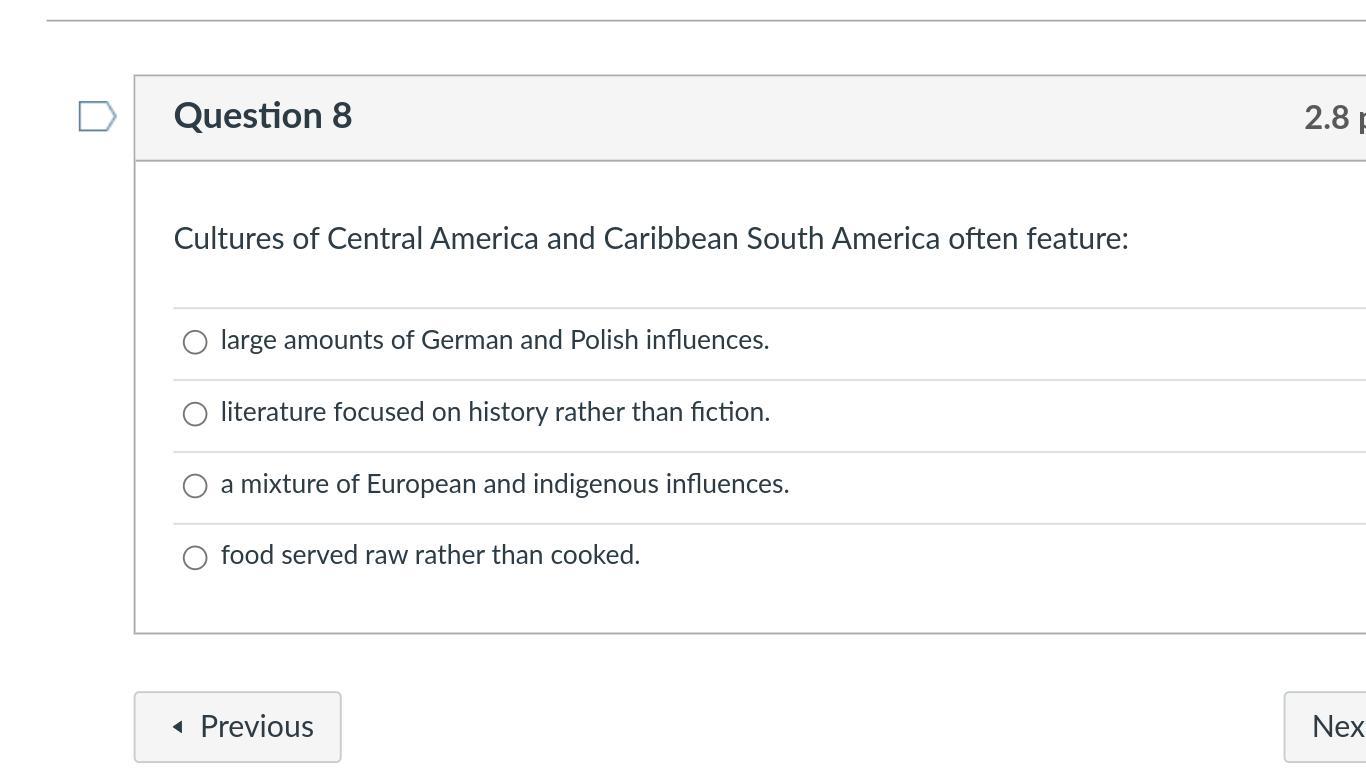Image resolution: width=1366 pixels, height=768 pixels.
Task: Choose the literature focused on history radio button
Action: (x=195, y=414)
